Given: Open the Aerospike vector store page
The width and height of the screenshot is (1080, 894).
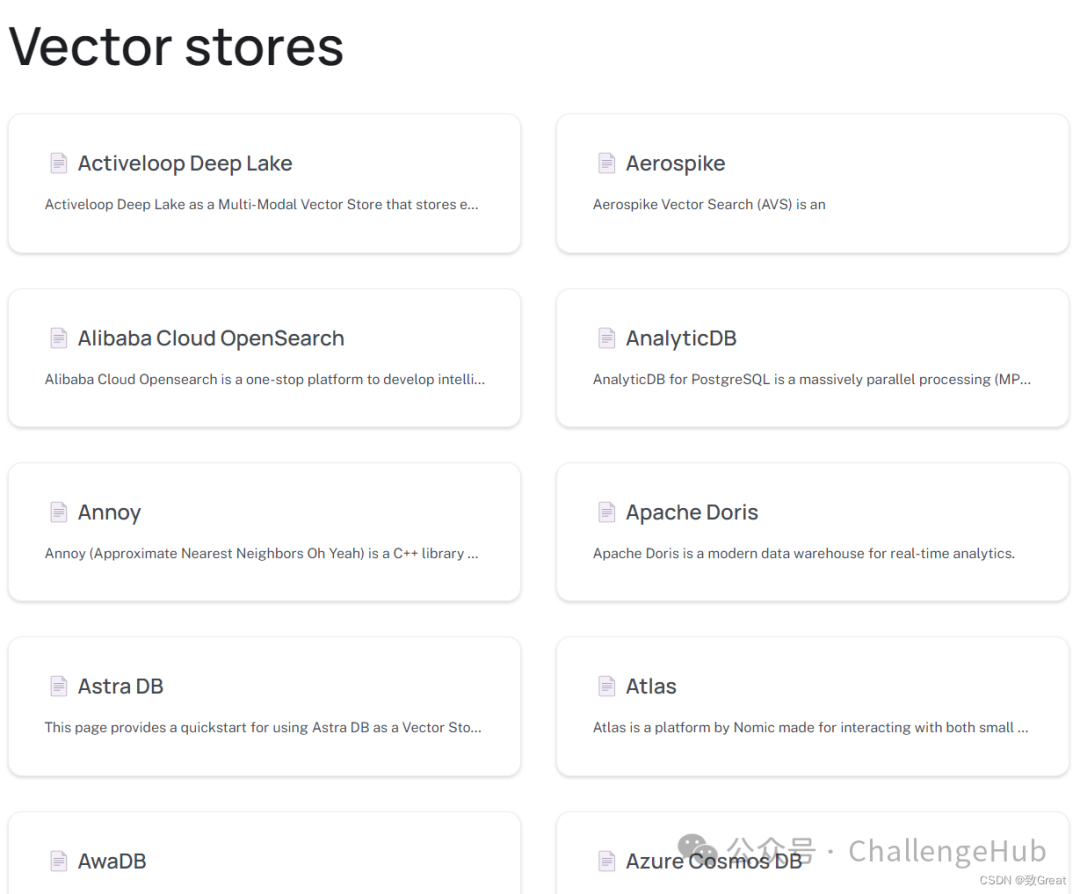Looking at the screenshot, I should (x=675, y=163).
